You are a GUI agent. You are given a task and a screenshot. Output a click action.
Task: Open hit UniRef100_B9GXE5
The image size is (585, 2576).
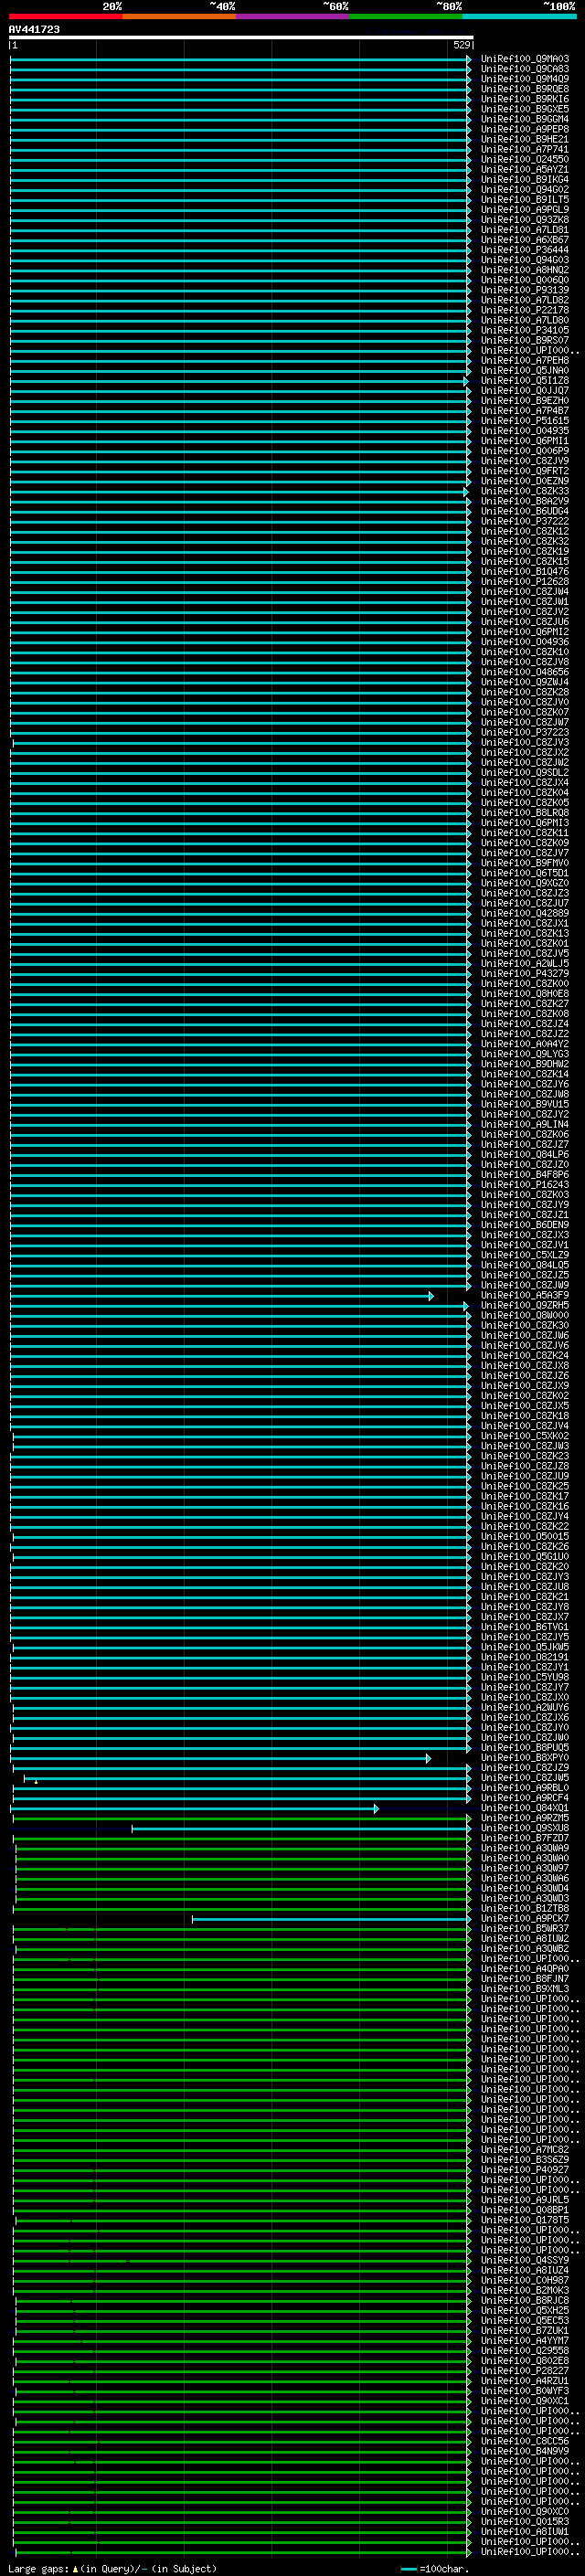[525, 109]
